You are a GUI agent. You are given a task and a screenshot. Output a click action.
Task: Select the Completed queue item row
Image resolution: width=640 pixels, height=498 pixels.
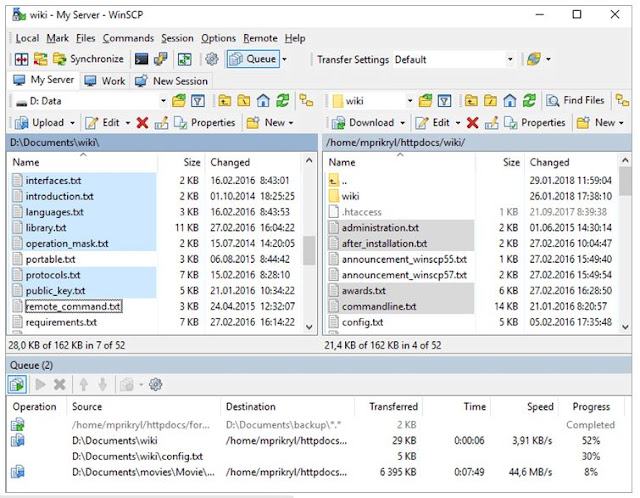(x=315, y=425)
